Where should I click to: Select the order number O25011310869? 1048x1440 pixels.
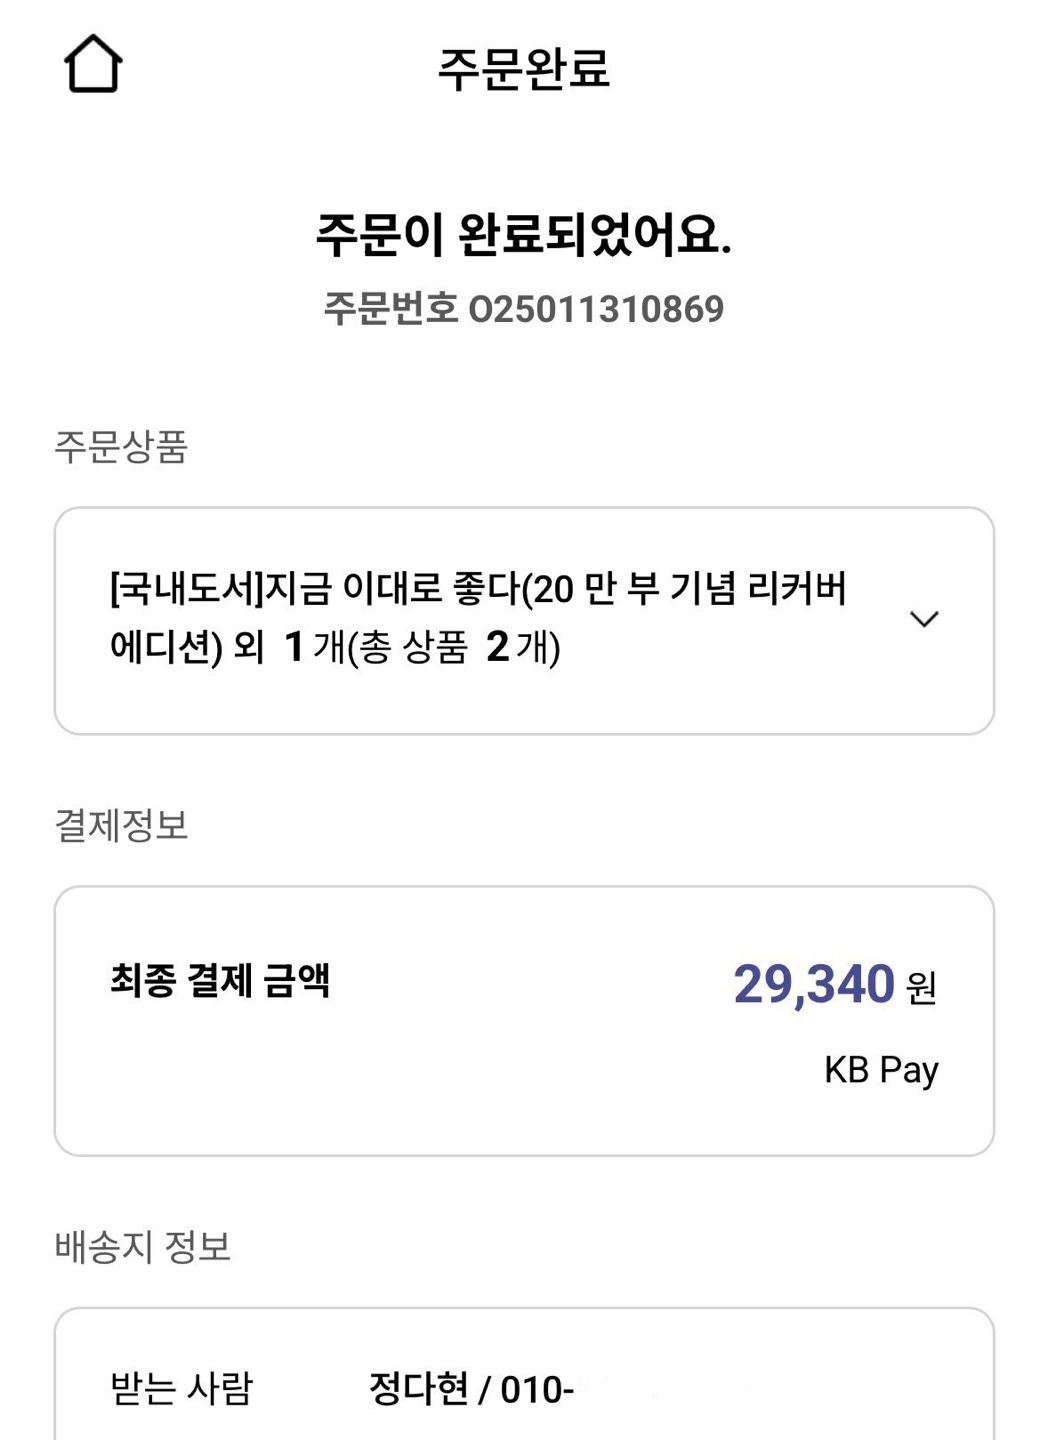coord(596,309)
